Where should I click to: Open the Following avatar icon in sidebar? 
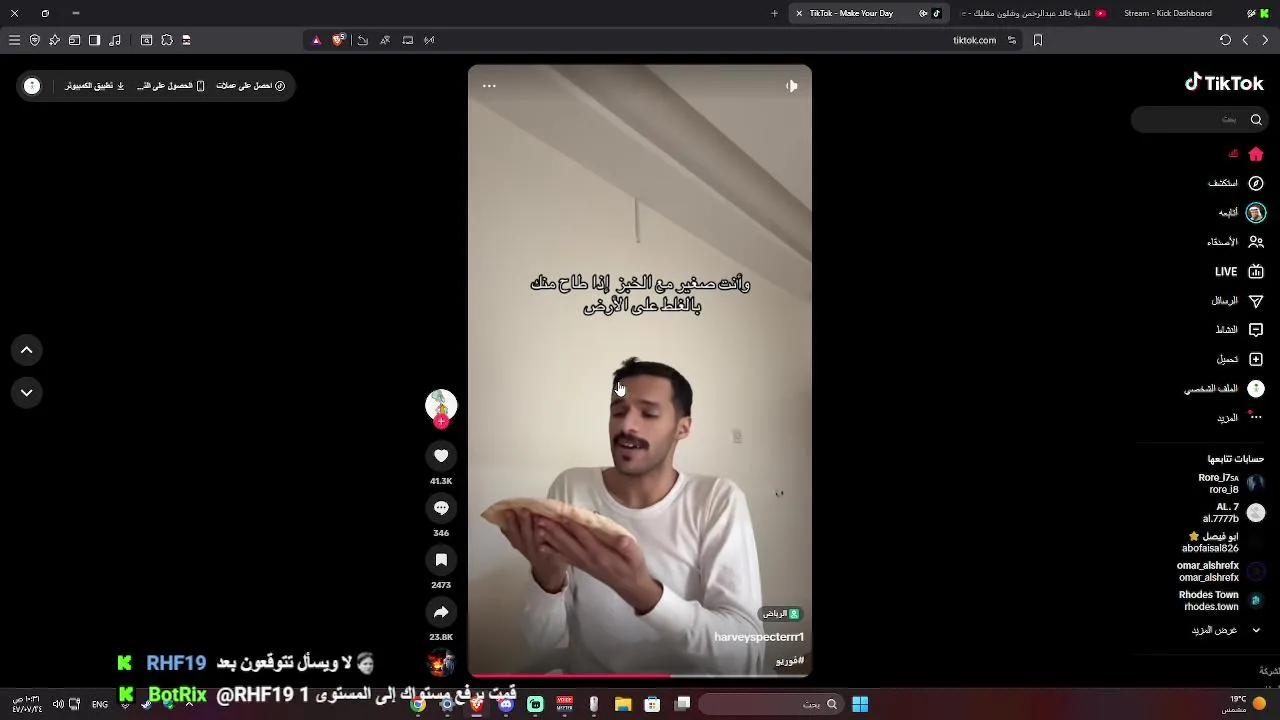[1256, 212]
